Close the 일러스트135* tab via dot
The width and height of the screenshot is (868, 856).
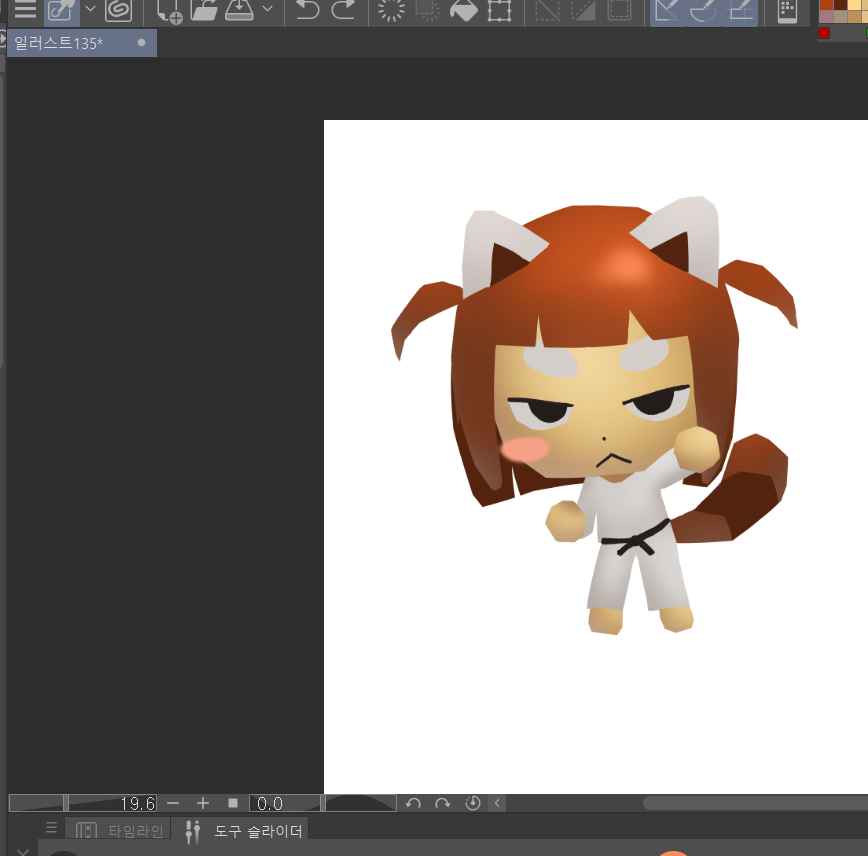[142, 43]
